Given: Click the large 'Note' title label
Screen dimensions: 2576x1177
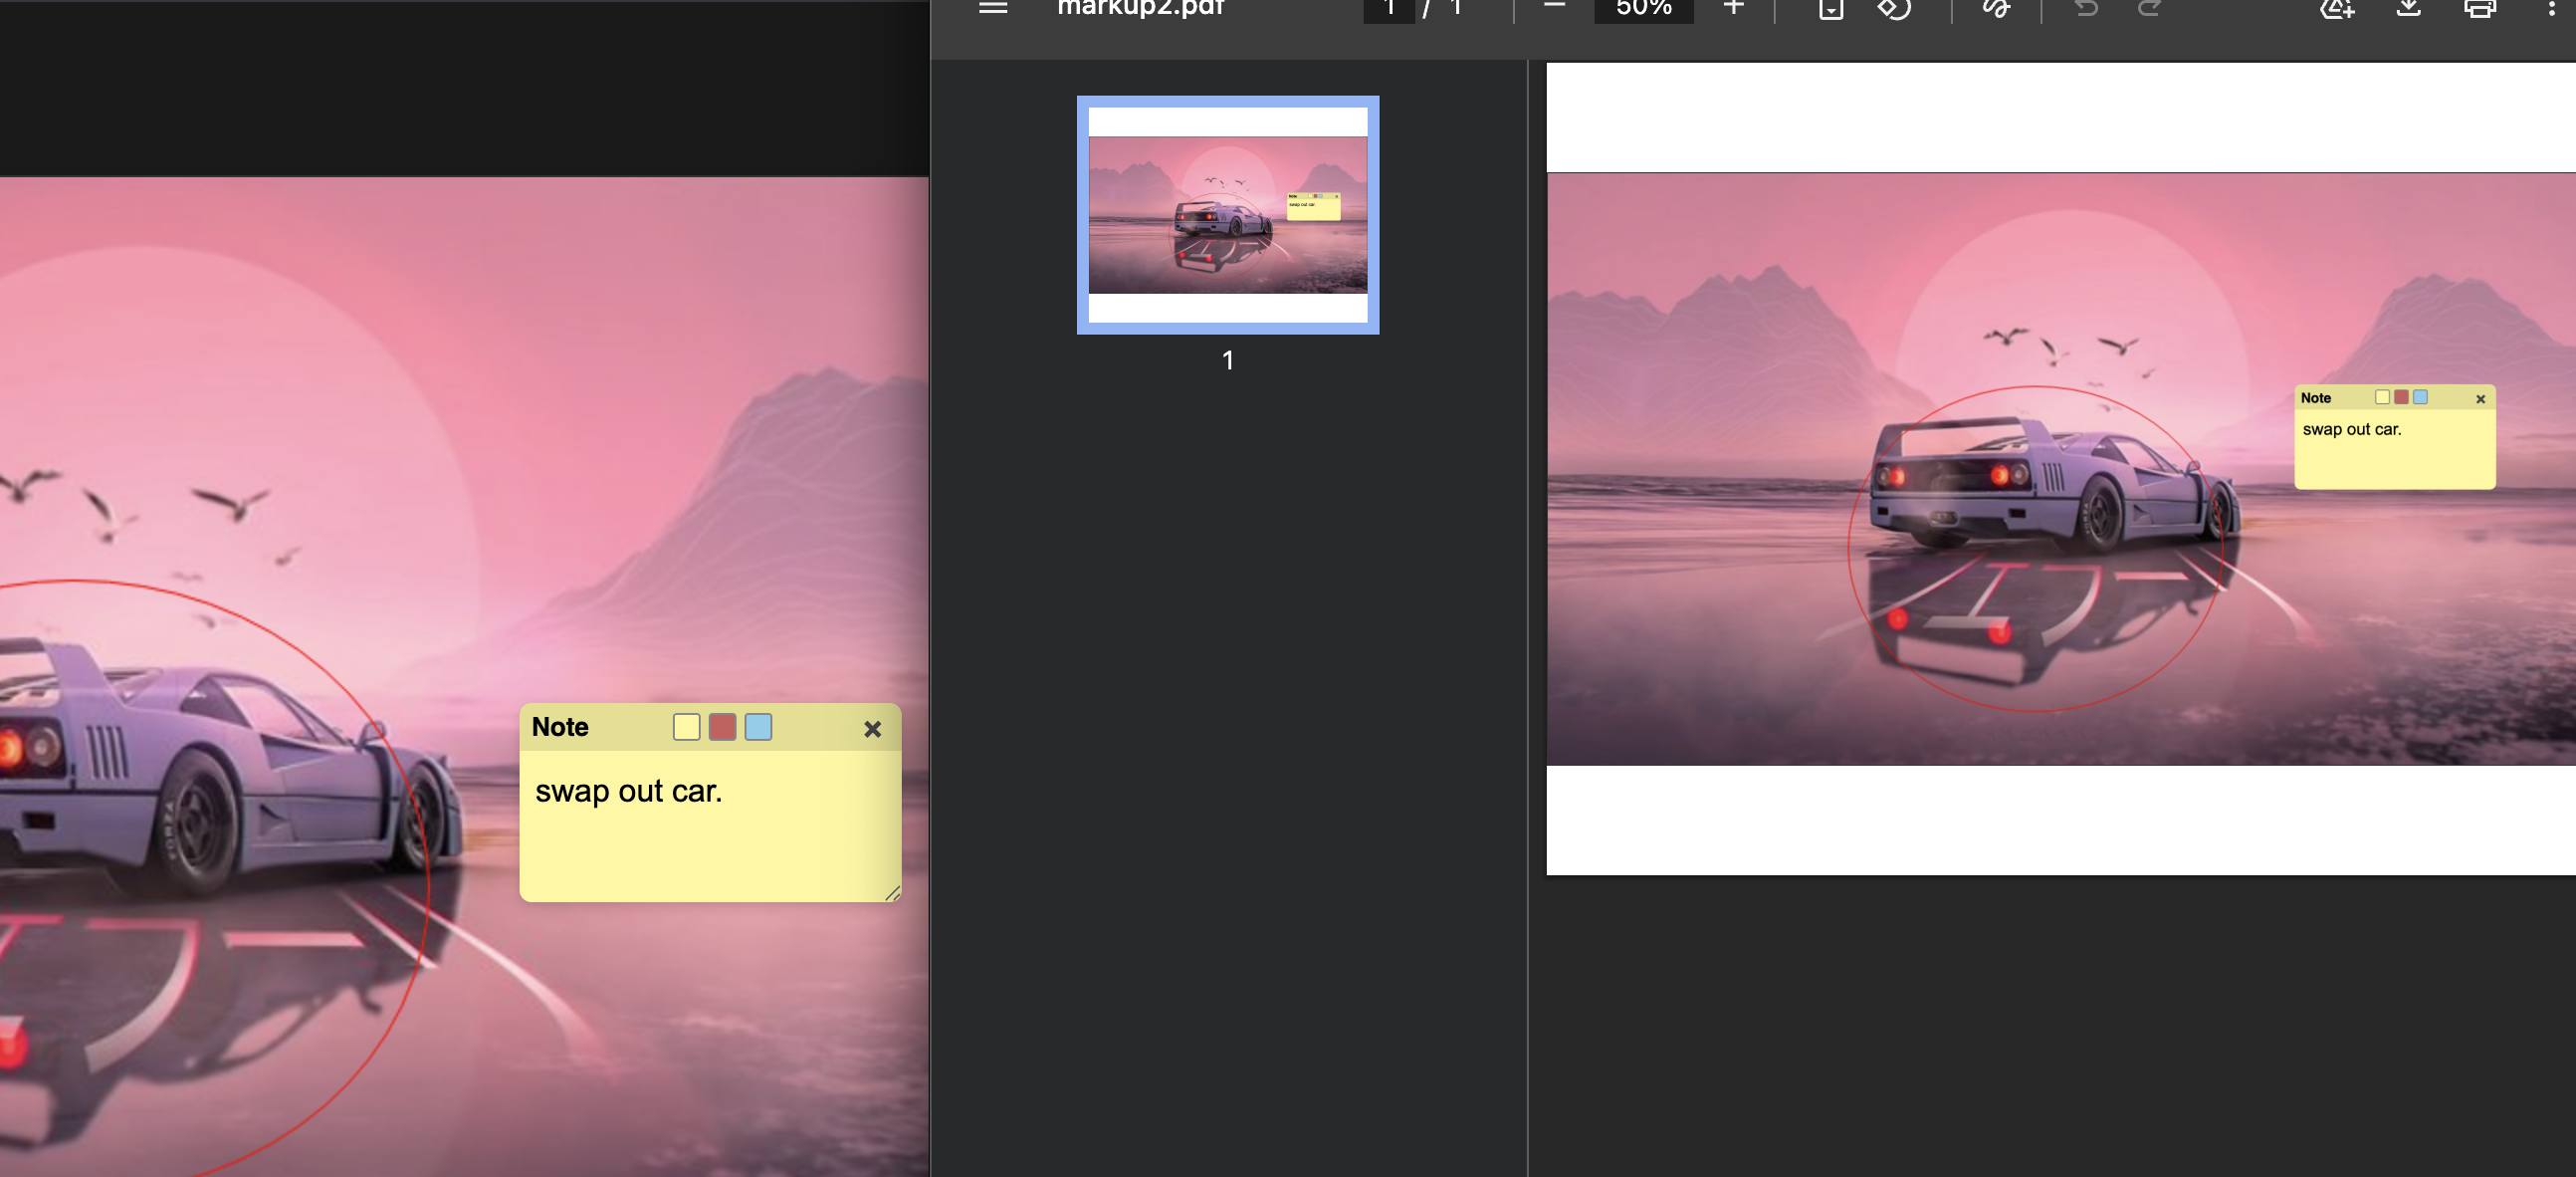Looking at the screenshot, I should (560, 727).
